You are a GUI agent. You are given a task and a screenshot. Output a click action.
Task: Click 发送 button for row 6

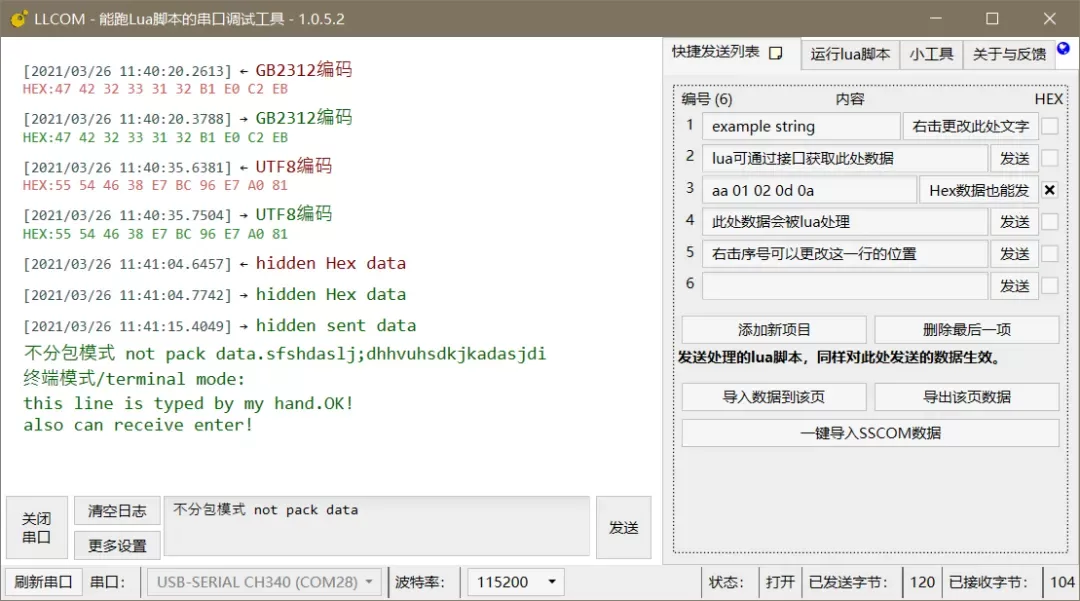(1015, 285)
